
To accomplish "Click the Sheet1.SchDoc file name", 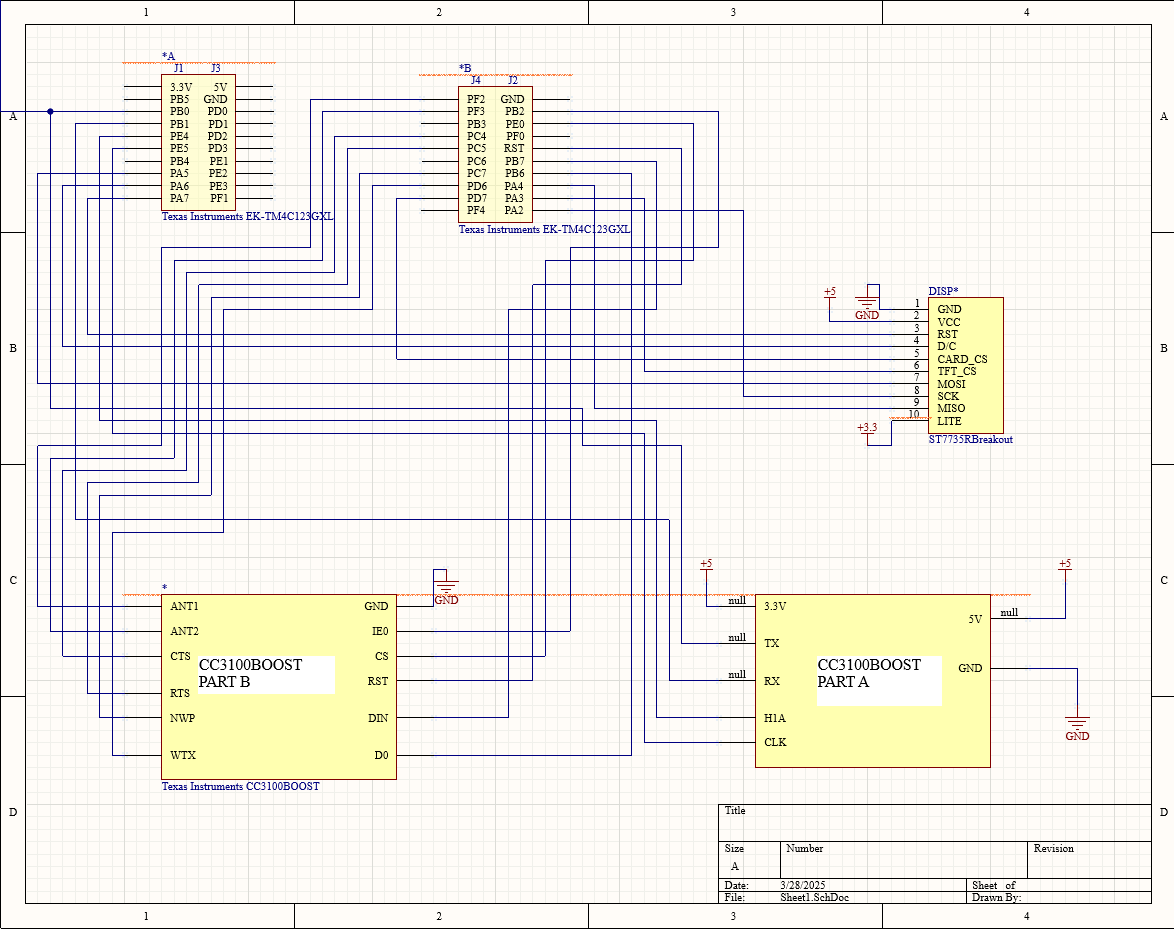I will click(815, 897).
